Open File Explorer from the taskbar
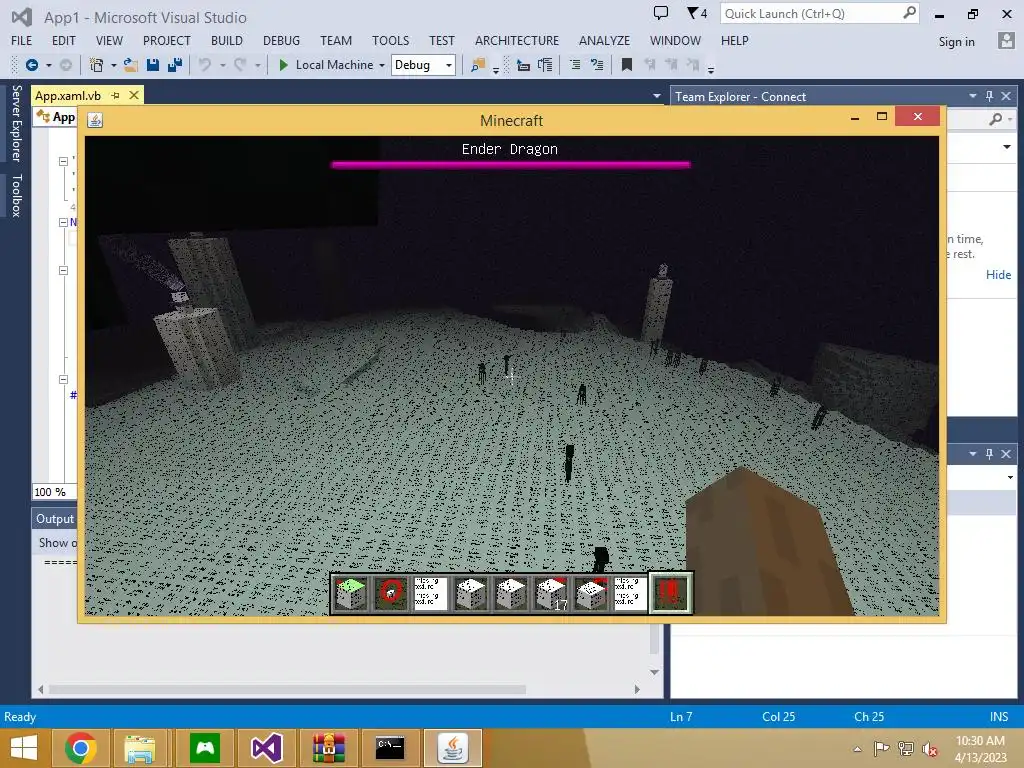 tap(139, 748)
